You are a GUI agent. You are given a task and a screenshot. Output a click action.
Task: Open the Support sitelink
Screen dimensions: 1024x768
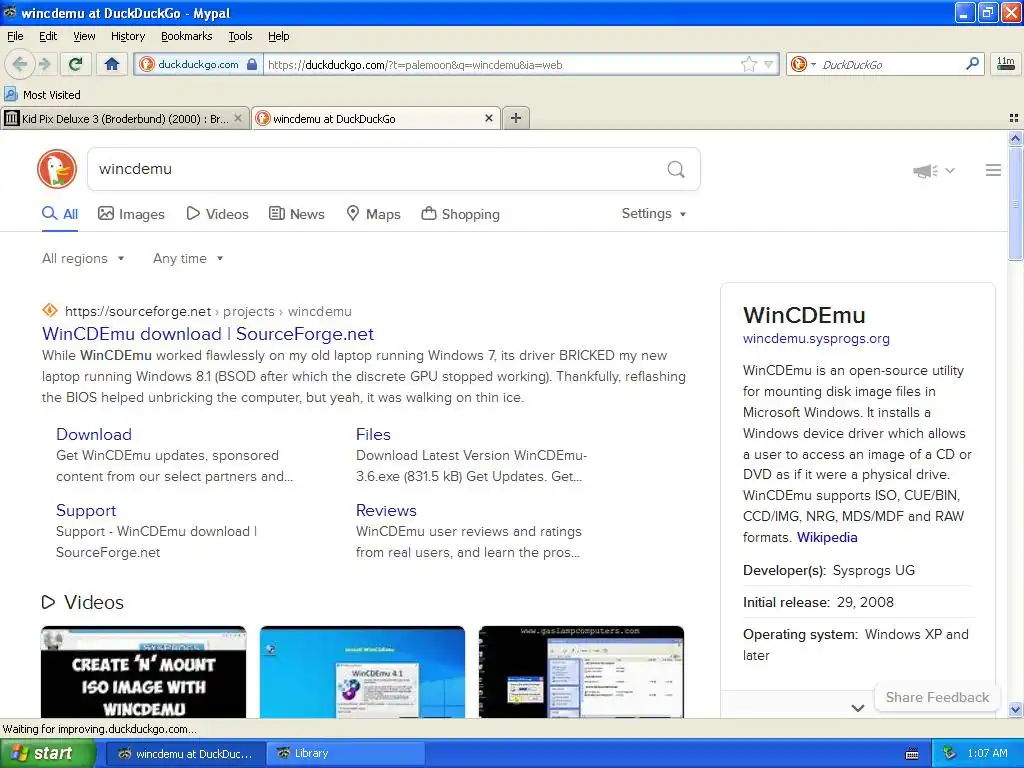tap(86, 511)
